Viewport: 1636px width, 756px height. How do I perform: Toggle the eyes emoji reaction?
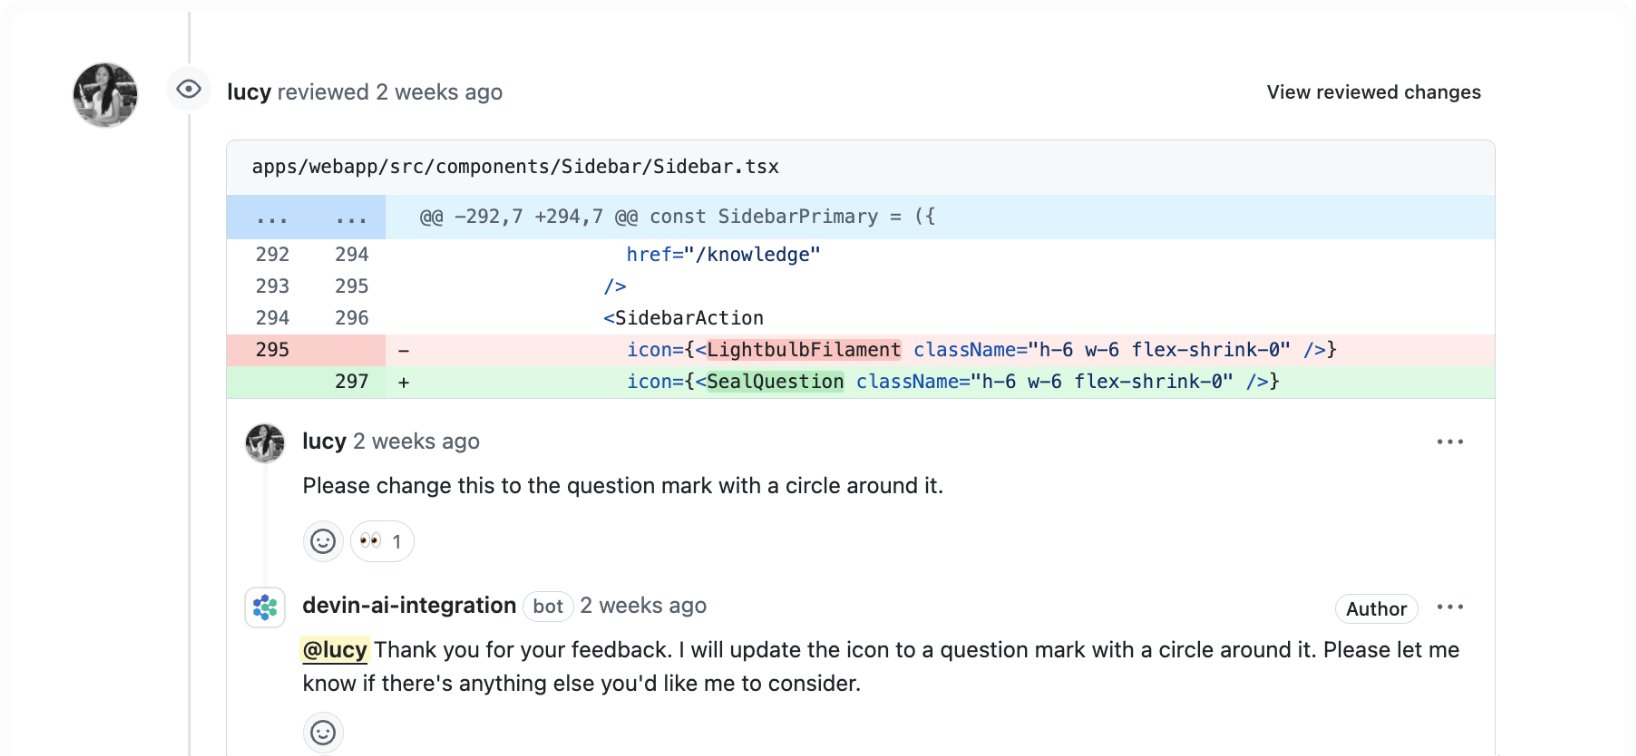click(x=382, y=541)
